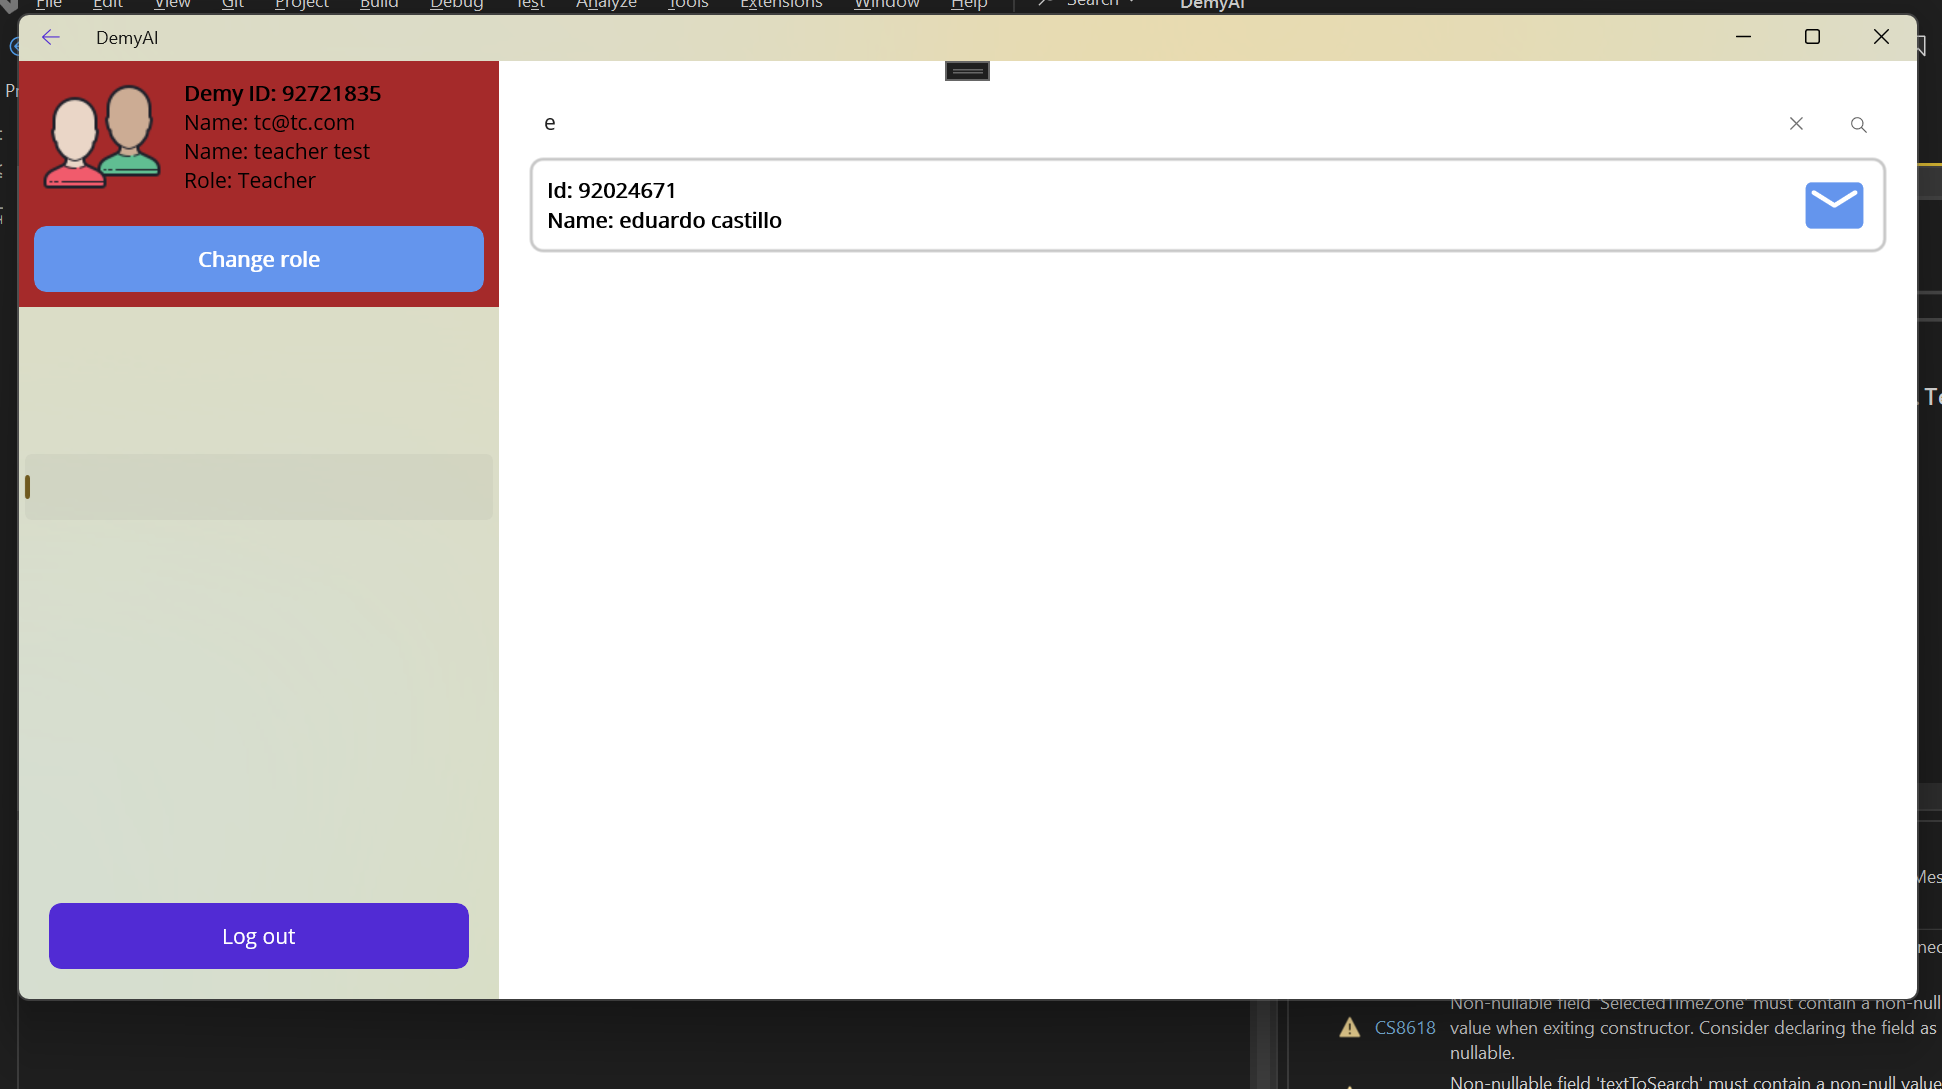Open message via envelope icon on eduardo castillo's card
Screen dimensions: 1942x1089
[x=1833, y=205]
